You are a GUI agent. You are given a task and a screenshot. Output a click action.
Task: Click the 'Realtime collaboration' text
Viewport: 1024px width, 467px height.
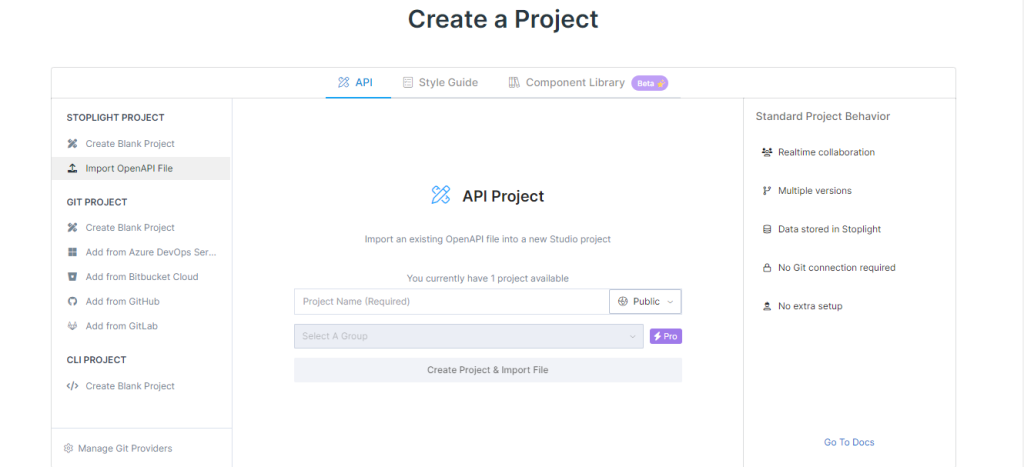[826, 152]
